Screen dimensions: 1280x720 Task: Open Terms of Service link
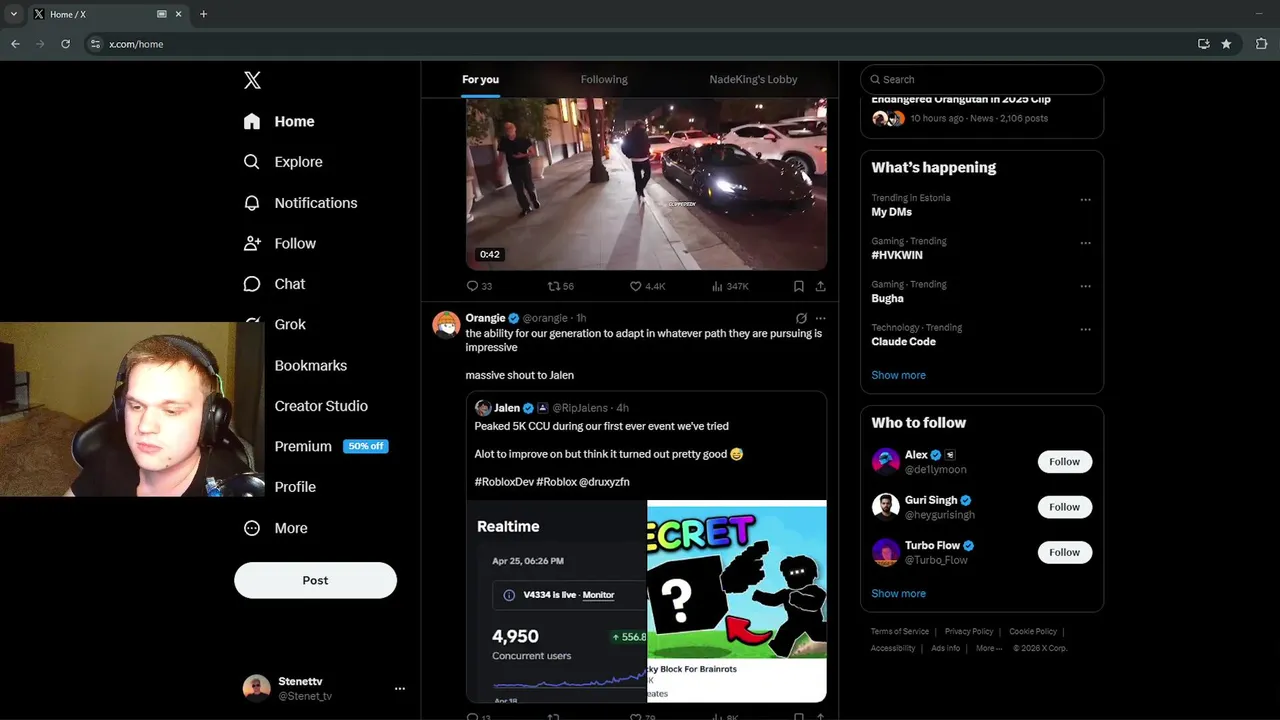pos(900,632)
